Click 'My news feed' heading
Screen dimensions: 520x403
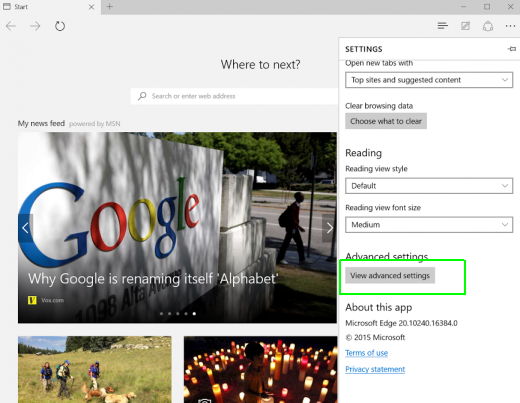tap(41, 123)
